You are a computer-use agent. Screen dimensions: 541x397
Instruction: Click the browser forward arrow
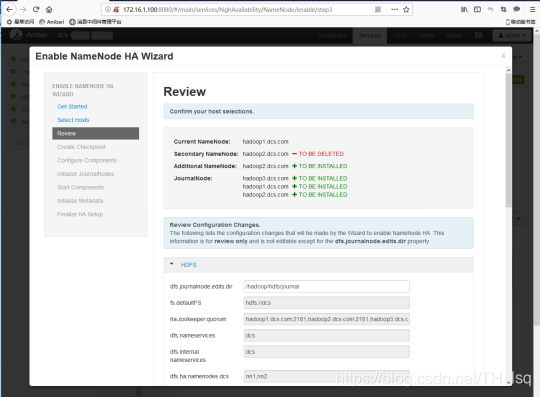pos(23,9)
